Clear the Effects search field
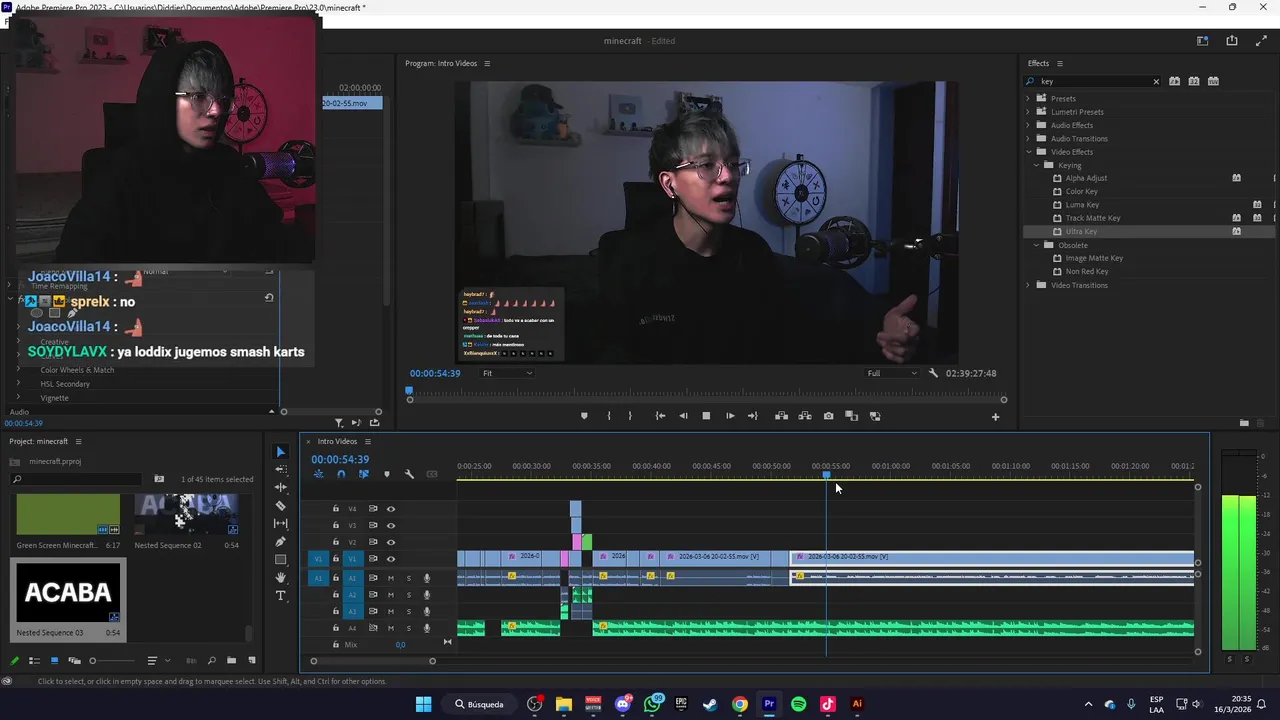This screenshot has height=720, width=1280. pos(1156,82)
